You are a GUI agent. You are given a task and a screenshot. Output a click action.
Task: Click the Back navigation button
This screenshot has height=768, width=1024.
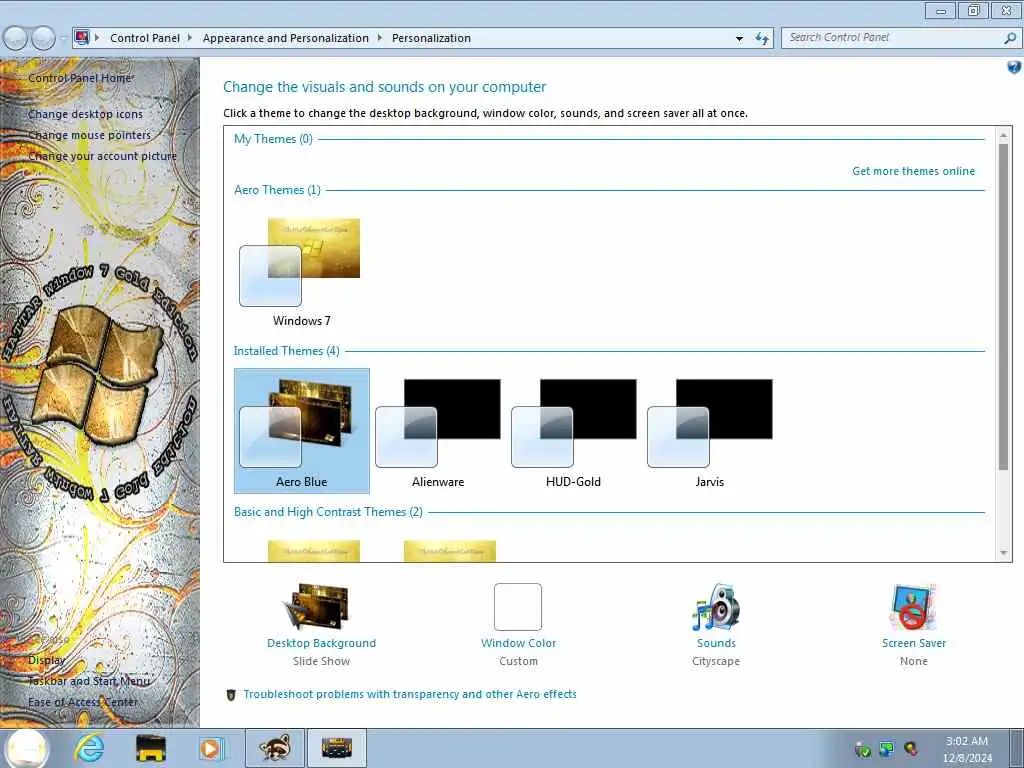click(15, 38)
